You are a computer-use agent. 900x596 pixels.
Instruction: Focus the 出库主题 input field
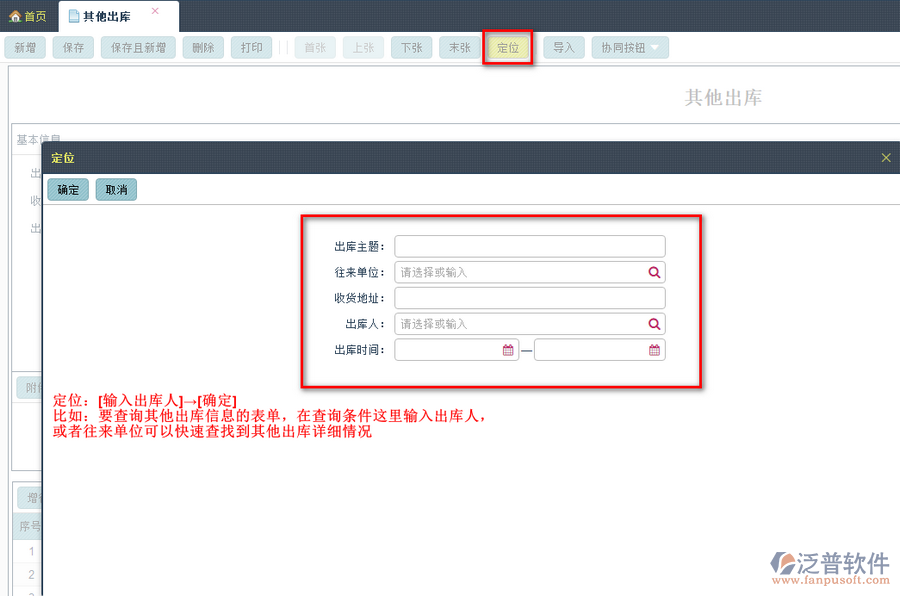coord(530,246)
